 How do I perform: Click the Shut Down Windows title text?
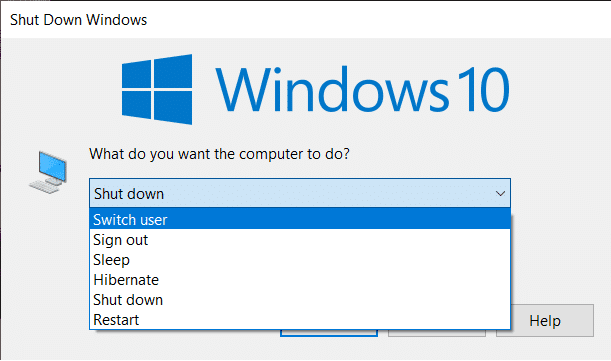[78, 20]
